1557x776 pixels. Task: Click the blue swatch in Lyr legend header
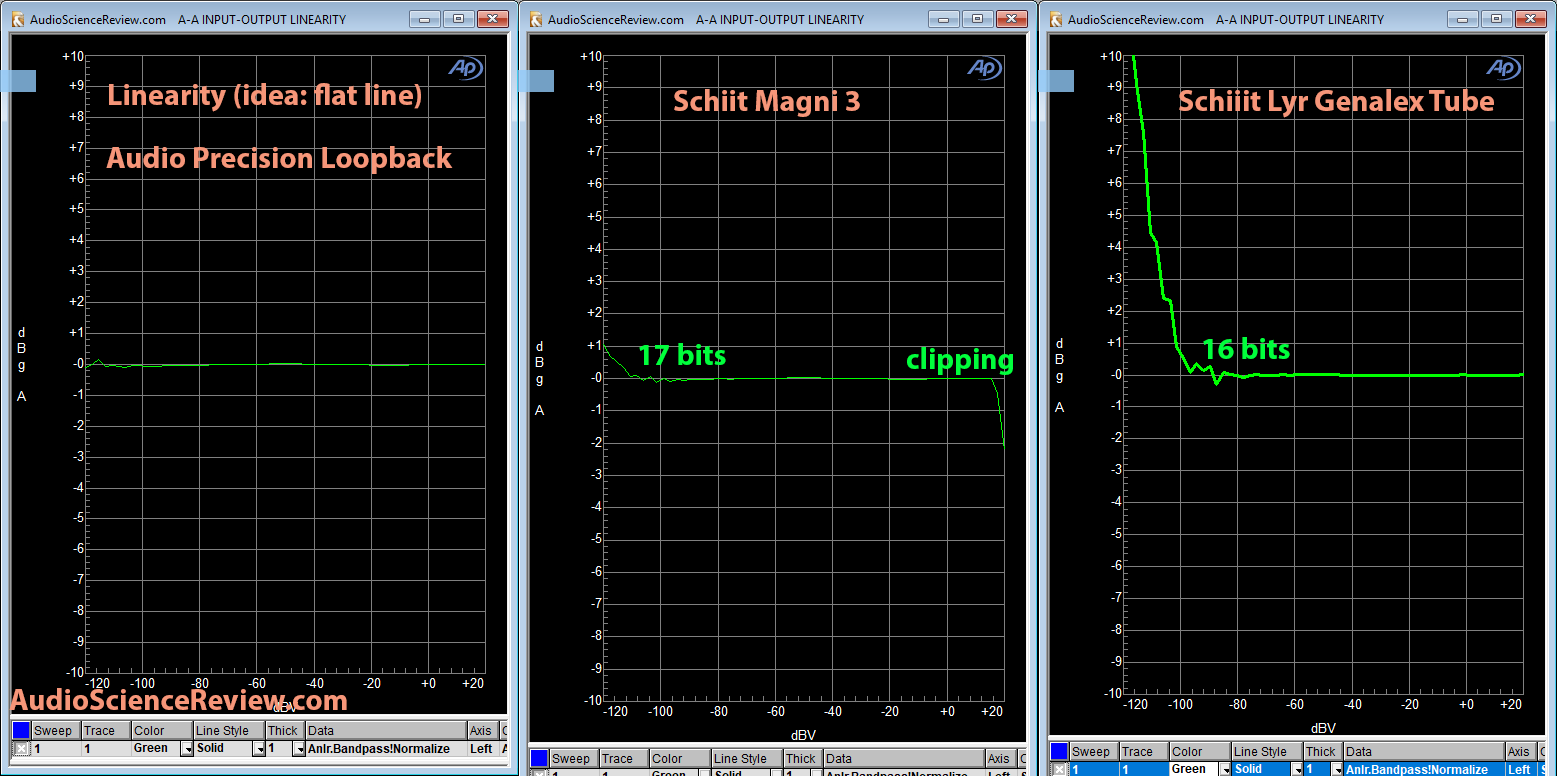pyautogui.click(x=1059, y=751)
